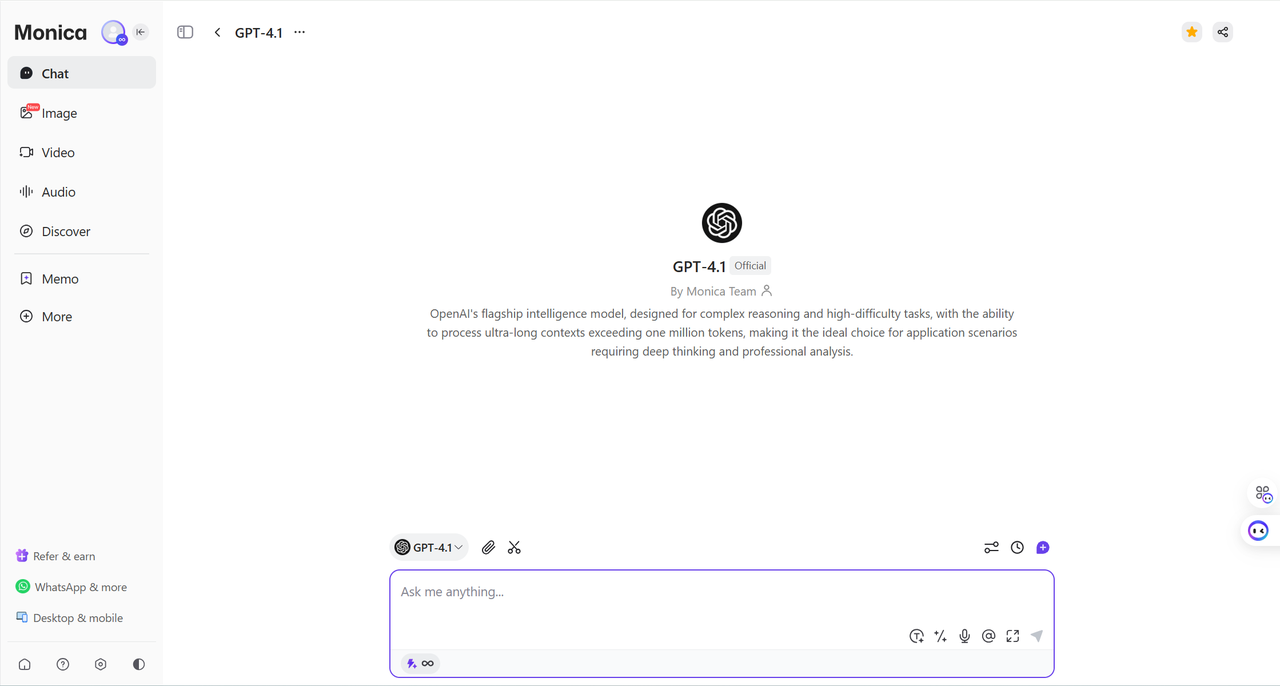Click the send arrow button
The width and height of the screenshot is (1280, 686).
tap(1037, 636)
